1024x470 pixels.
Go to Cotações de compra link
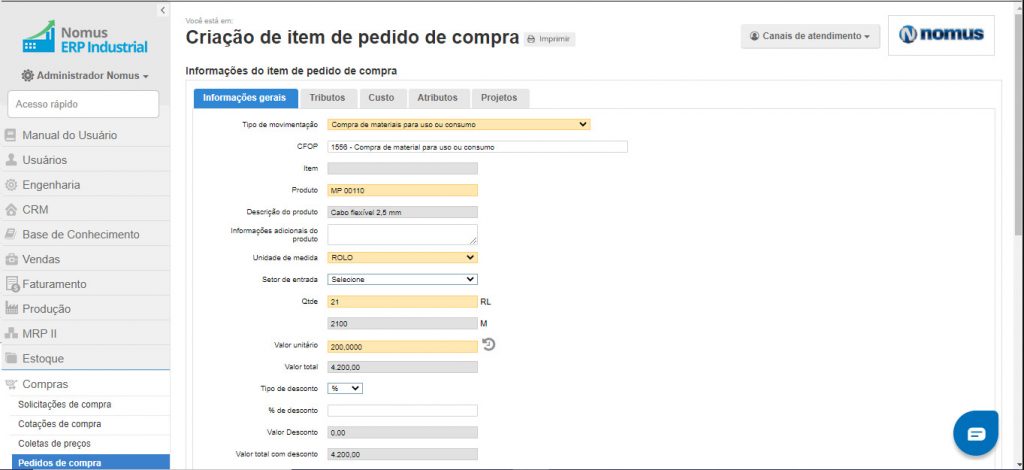(59, 424)
